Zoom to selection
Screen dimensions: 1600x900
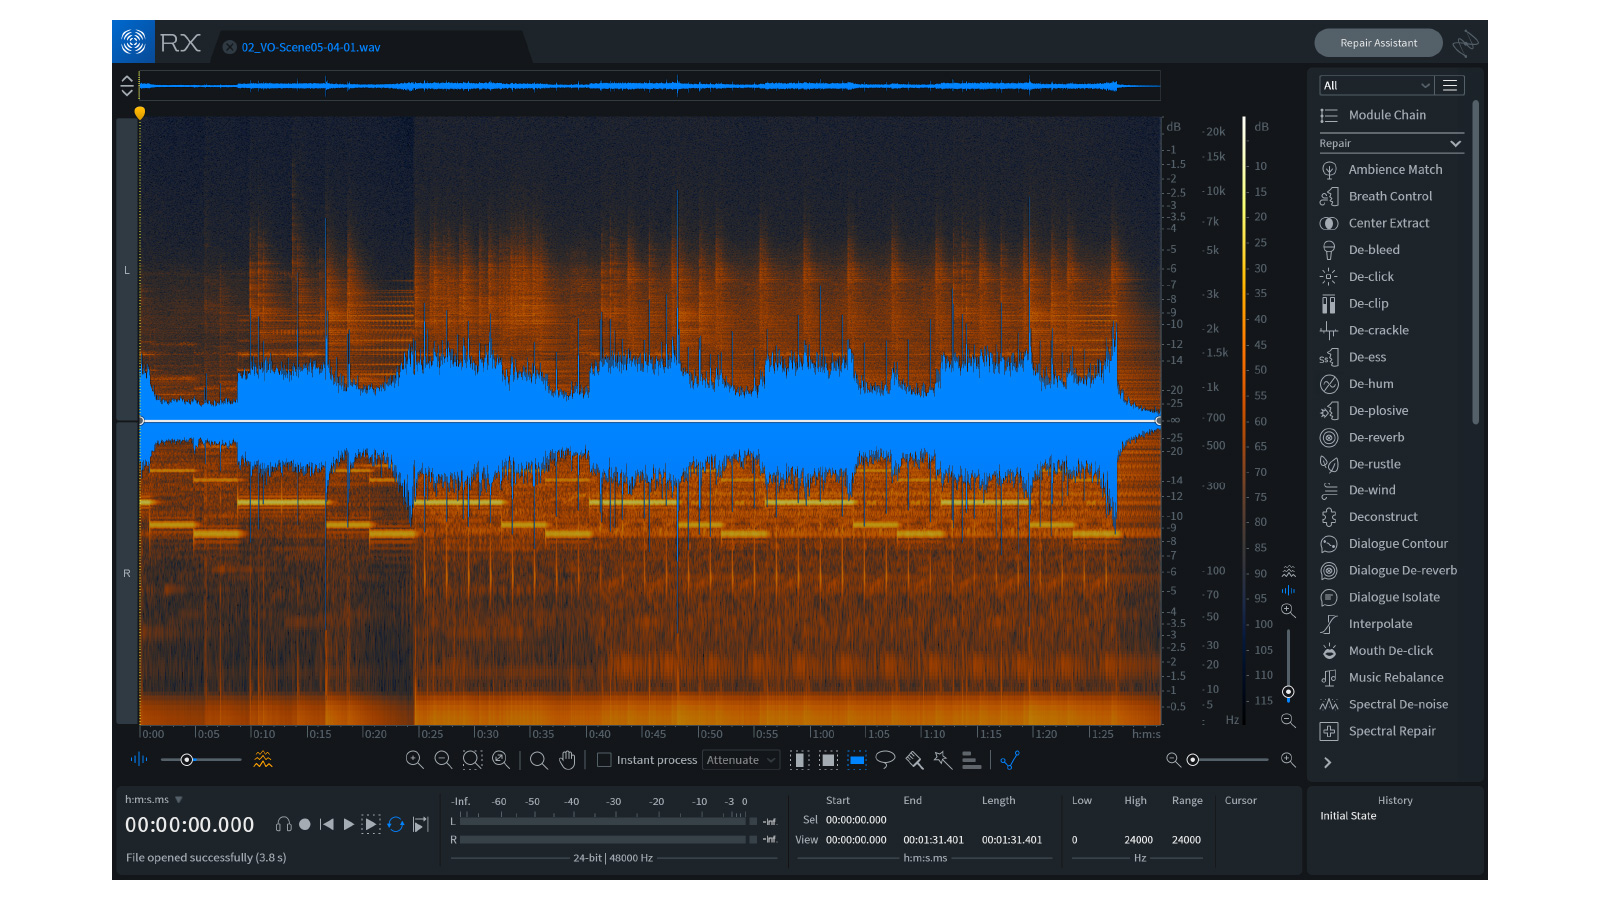tap(472, 760)
